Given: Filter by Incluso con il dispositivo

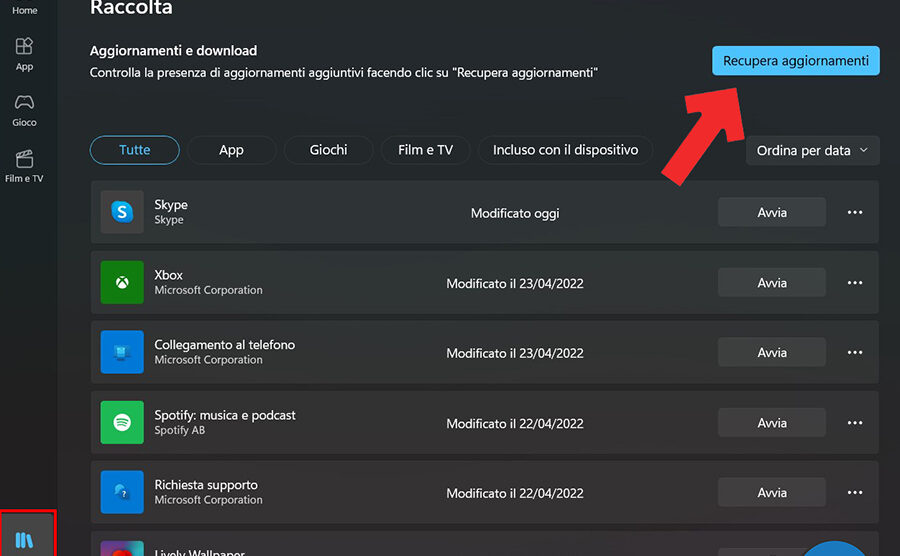Looking at the screenshot, I should (565, 150).
